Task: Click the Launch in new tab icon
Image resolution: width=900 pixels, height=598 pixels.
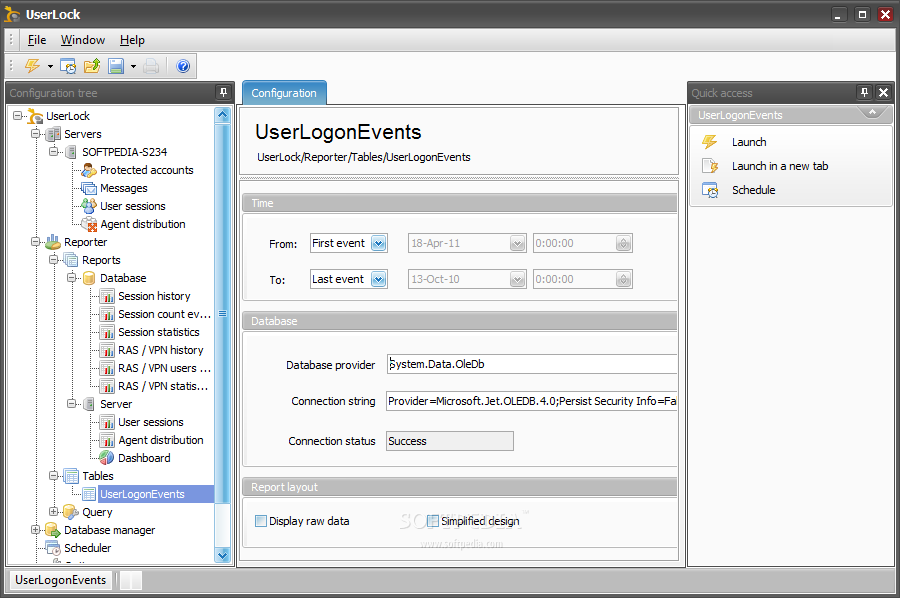Action: coord(710,166)
